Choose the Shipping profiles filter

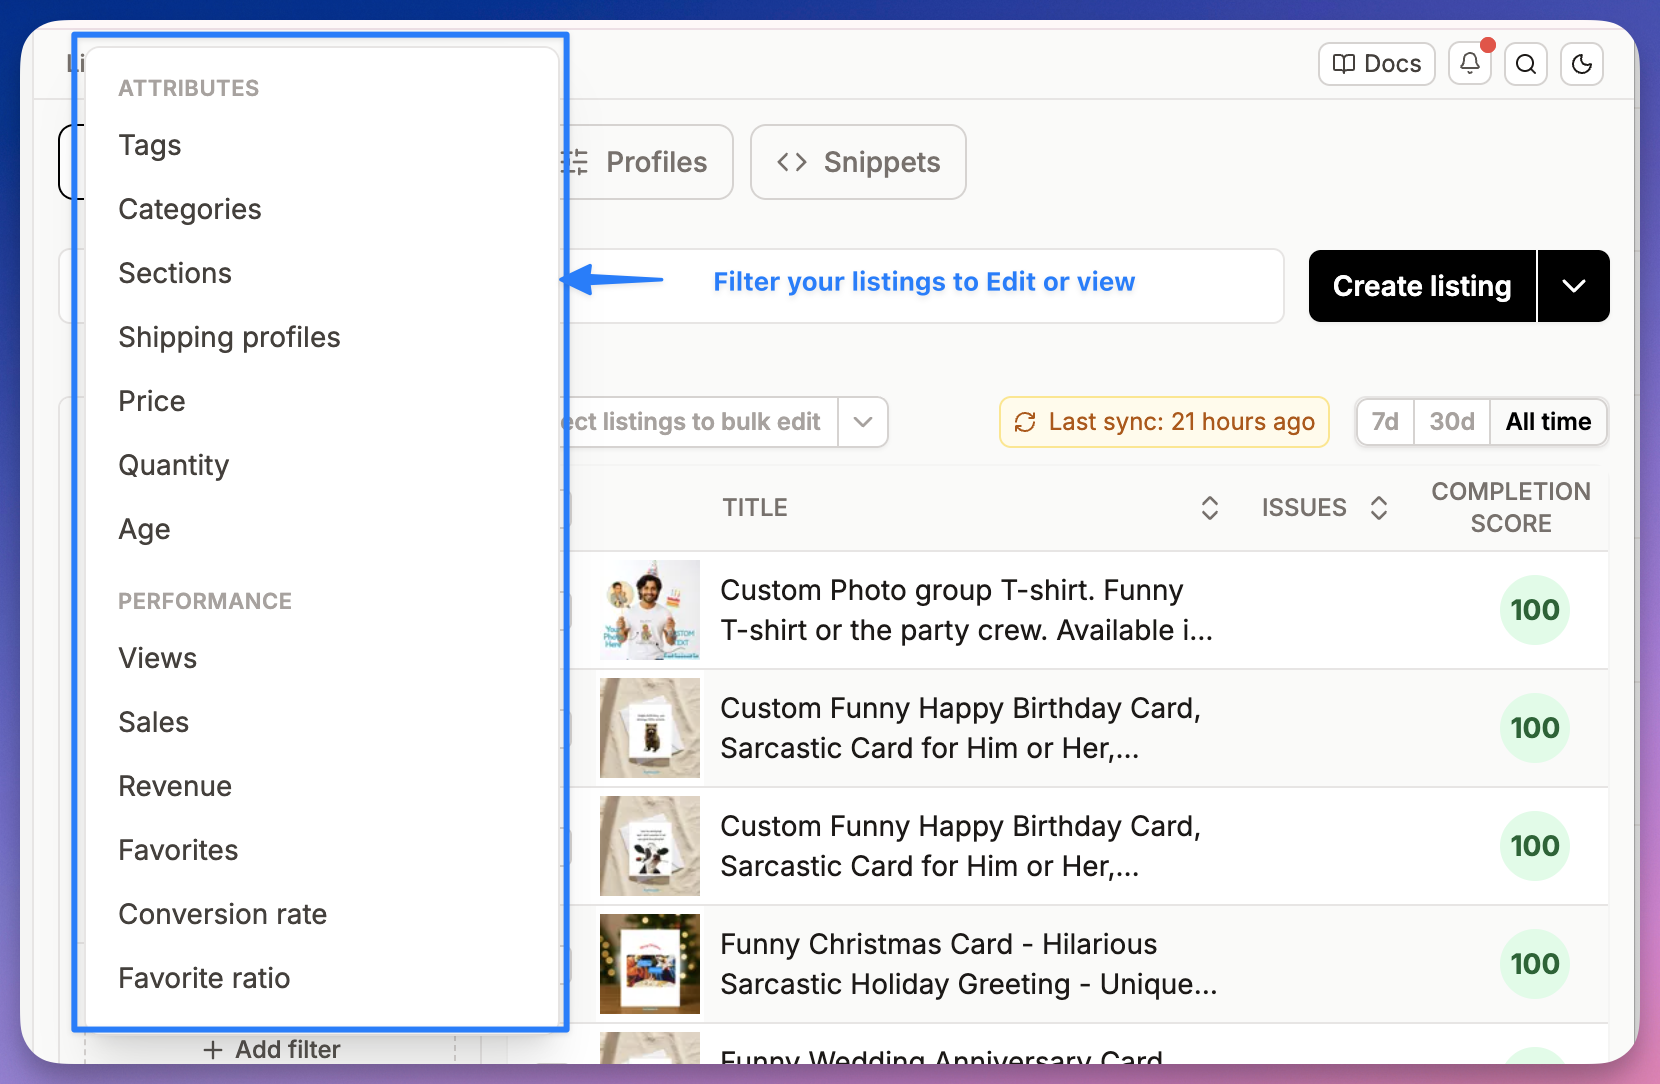click(x=229, y=337)
